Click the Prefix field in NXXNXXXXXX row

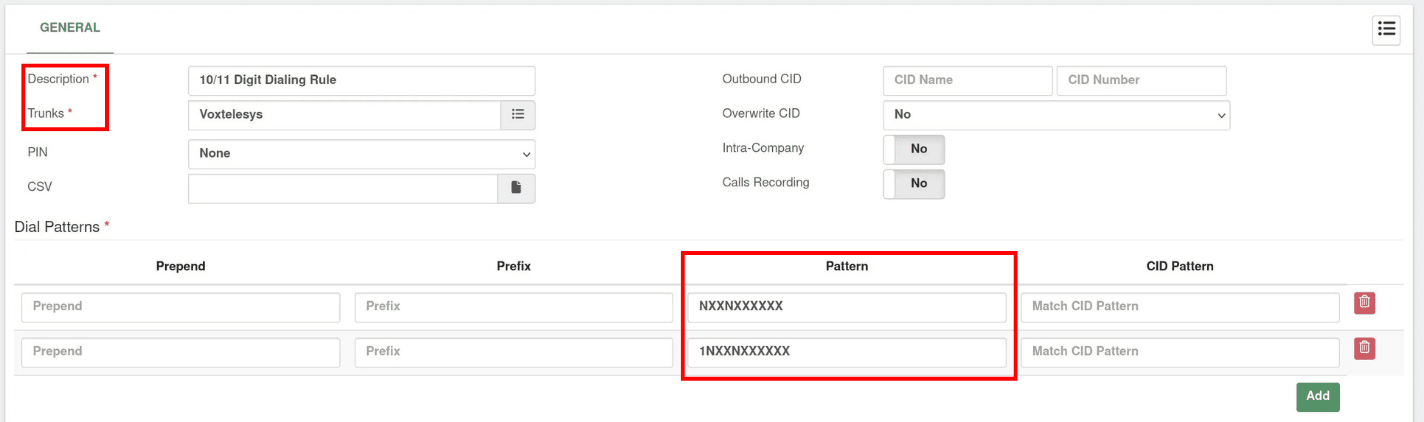coord(514,307)
